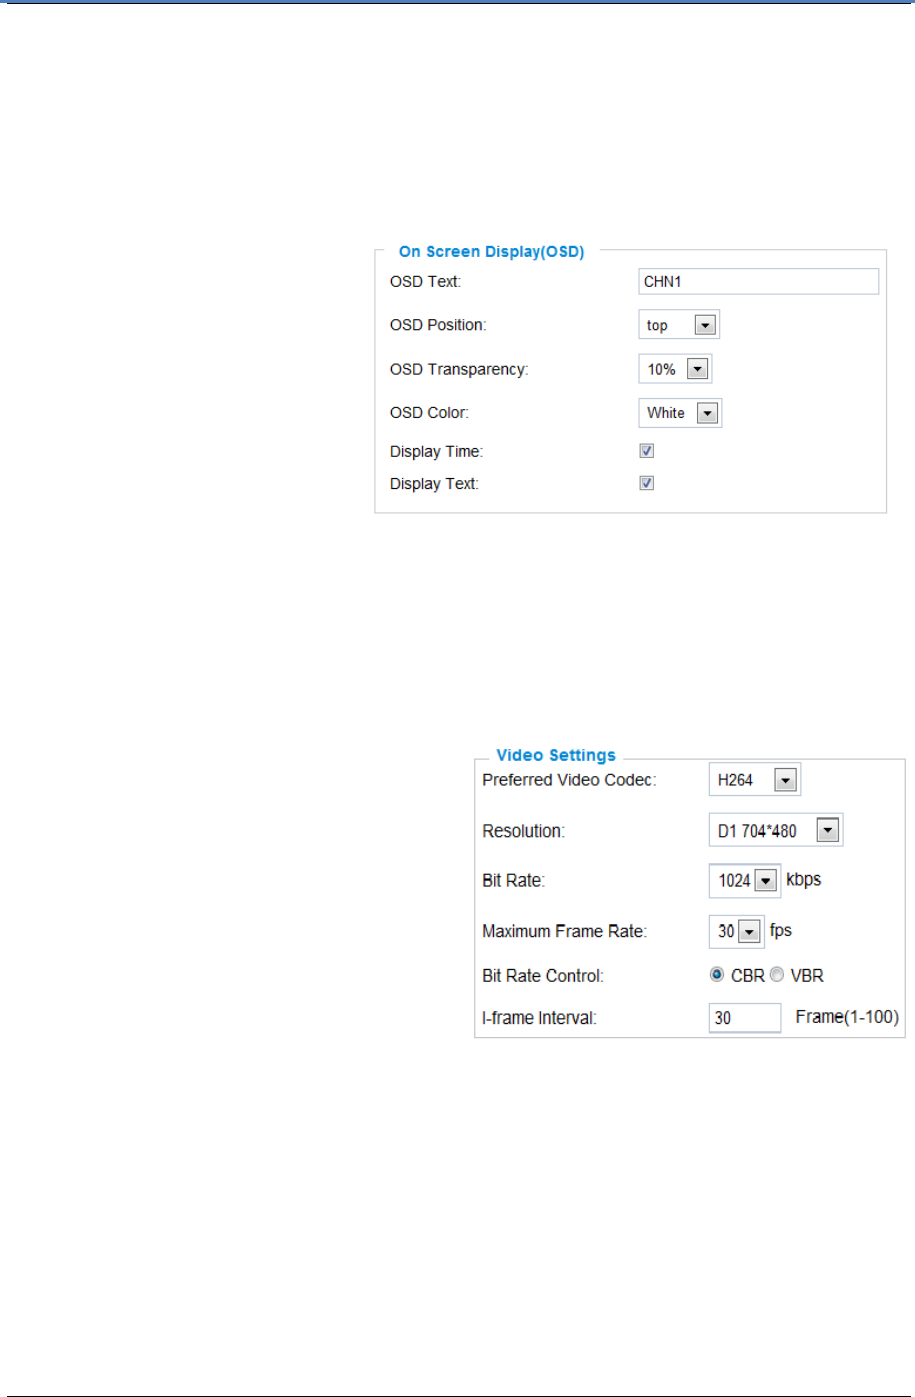Click the 'OSD Color:' label
915x1397 pixels.
click(x=429, y=413)
